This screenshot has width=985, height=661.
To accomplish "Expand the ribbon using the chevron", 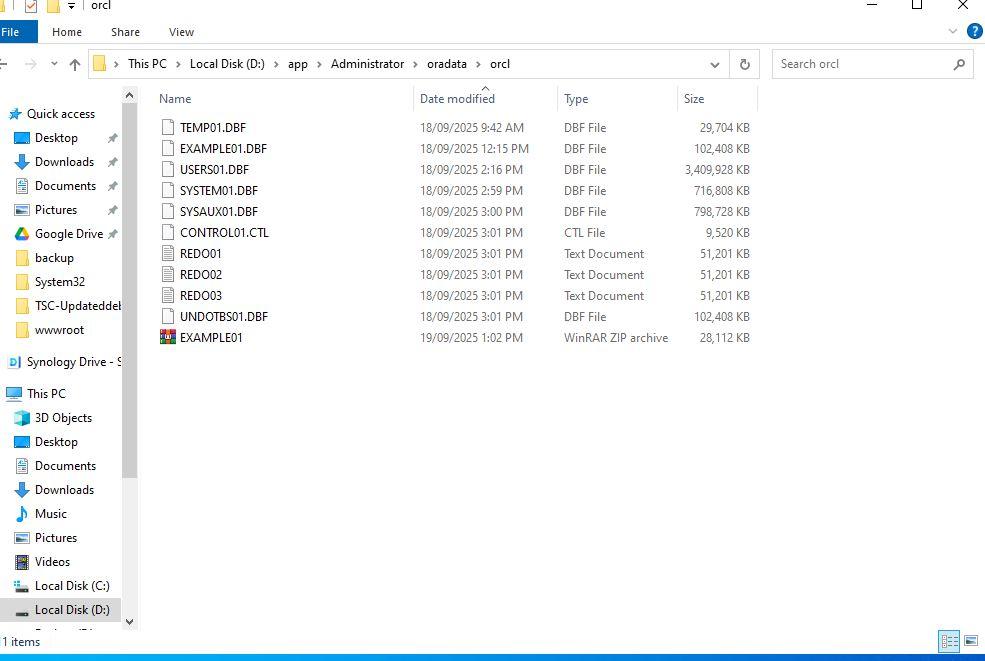I will [x=953, y=32].
